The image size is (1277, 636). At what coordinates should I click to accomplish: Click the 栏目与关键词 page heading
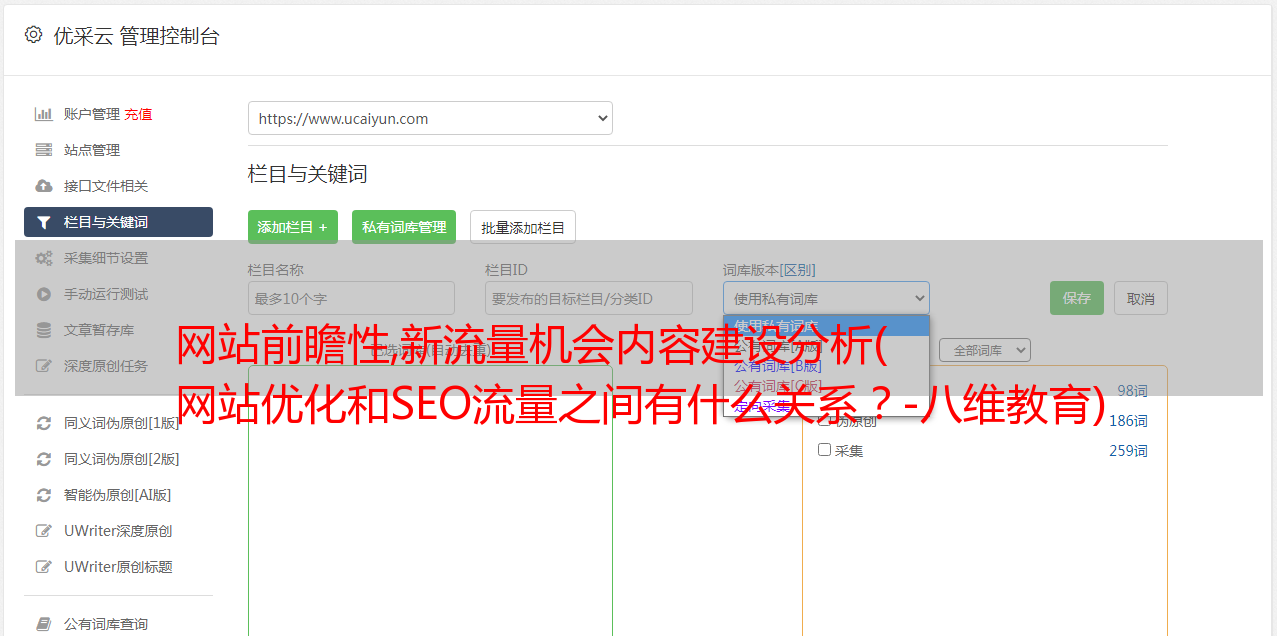[x=308, y=174]
